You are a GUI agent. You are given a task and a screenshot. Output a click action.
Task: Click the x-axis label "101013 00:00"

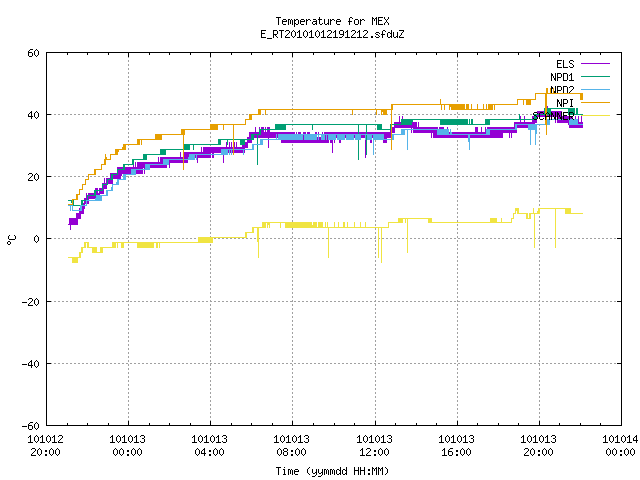click(x=127, y=446)
